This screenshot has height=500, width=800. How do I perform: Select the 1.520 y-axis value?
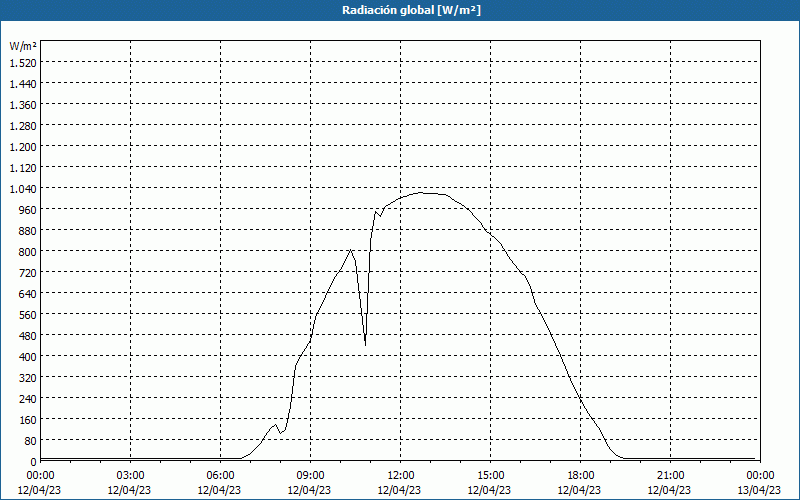click(x=23, y=63)
